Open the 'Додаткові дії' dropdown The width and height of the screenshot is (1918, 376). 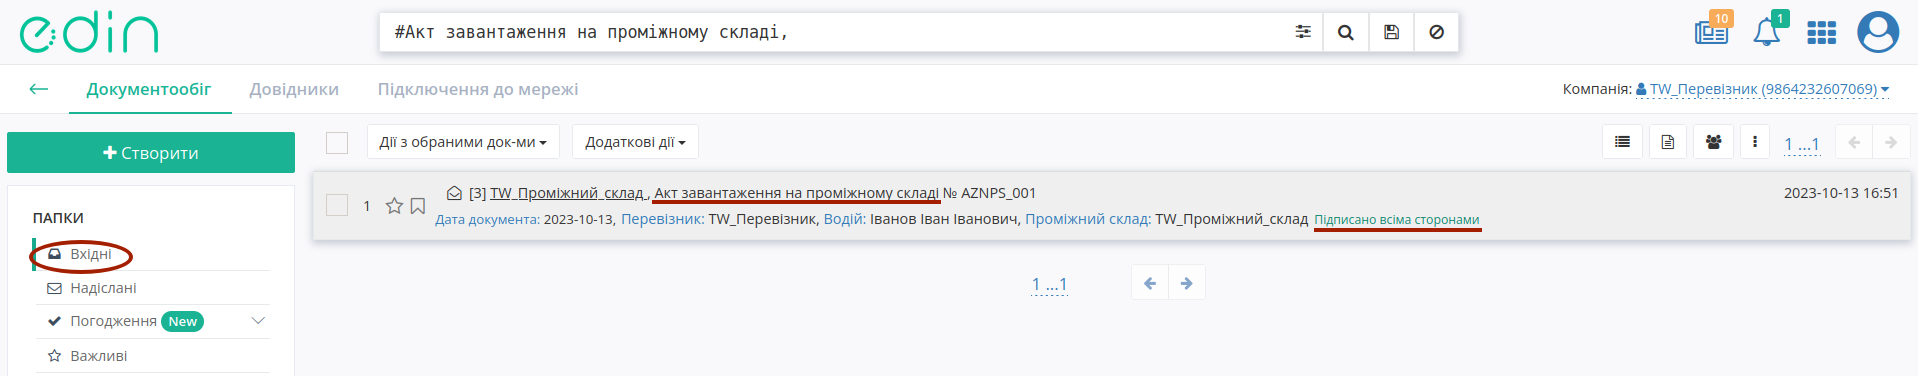(635, 142)
